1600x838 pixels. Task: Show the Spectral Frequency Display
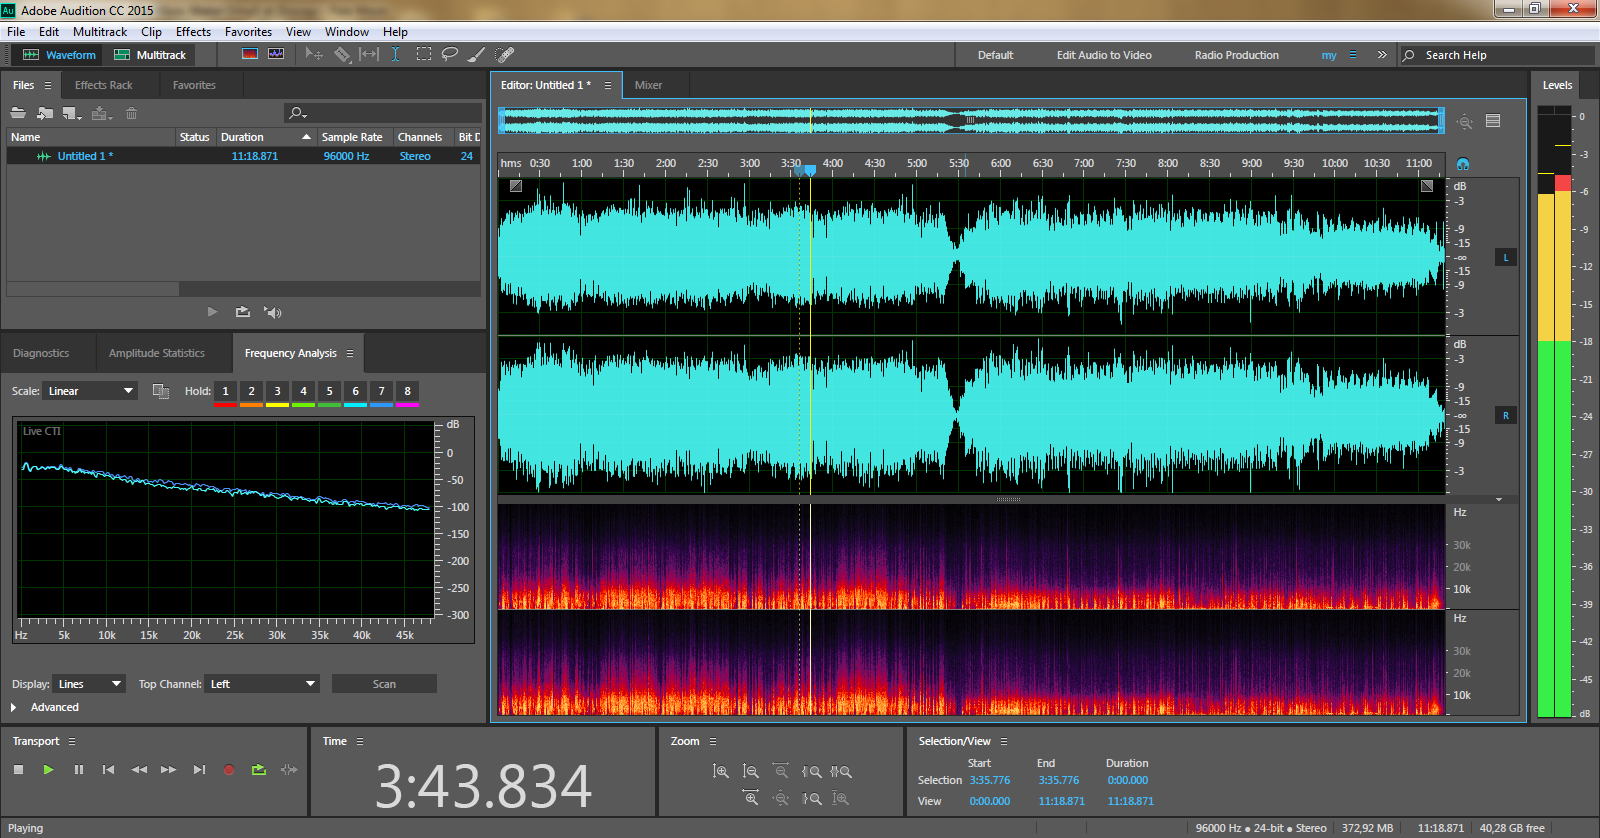pyautogui.click(x=250, y=55)
